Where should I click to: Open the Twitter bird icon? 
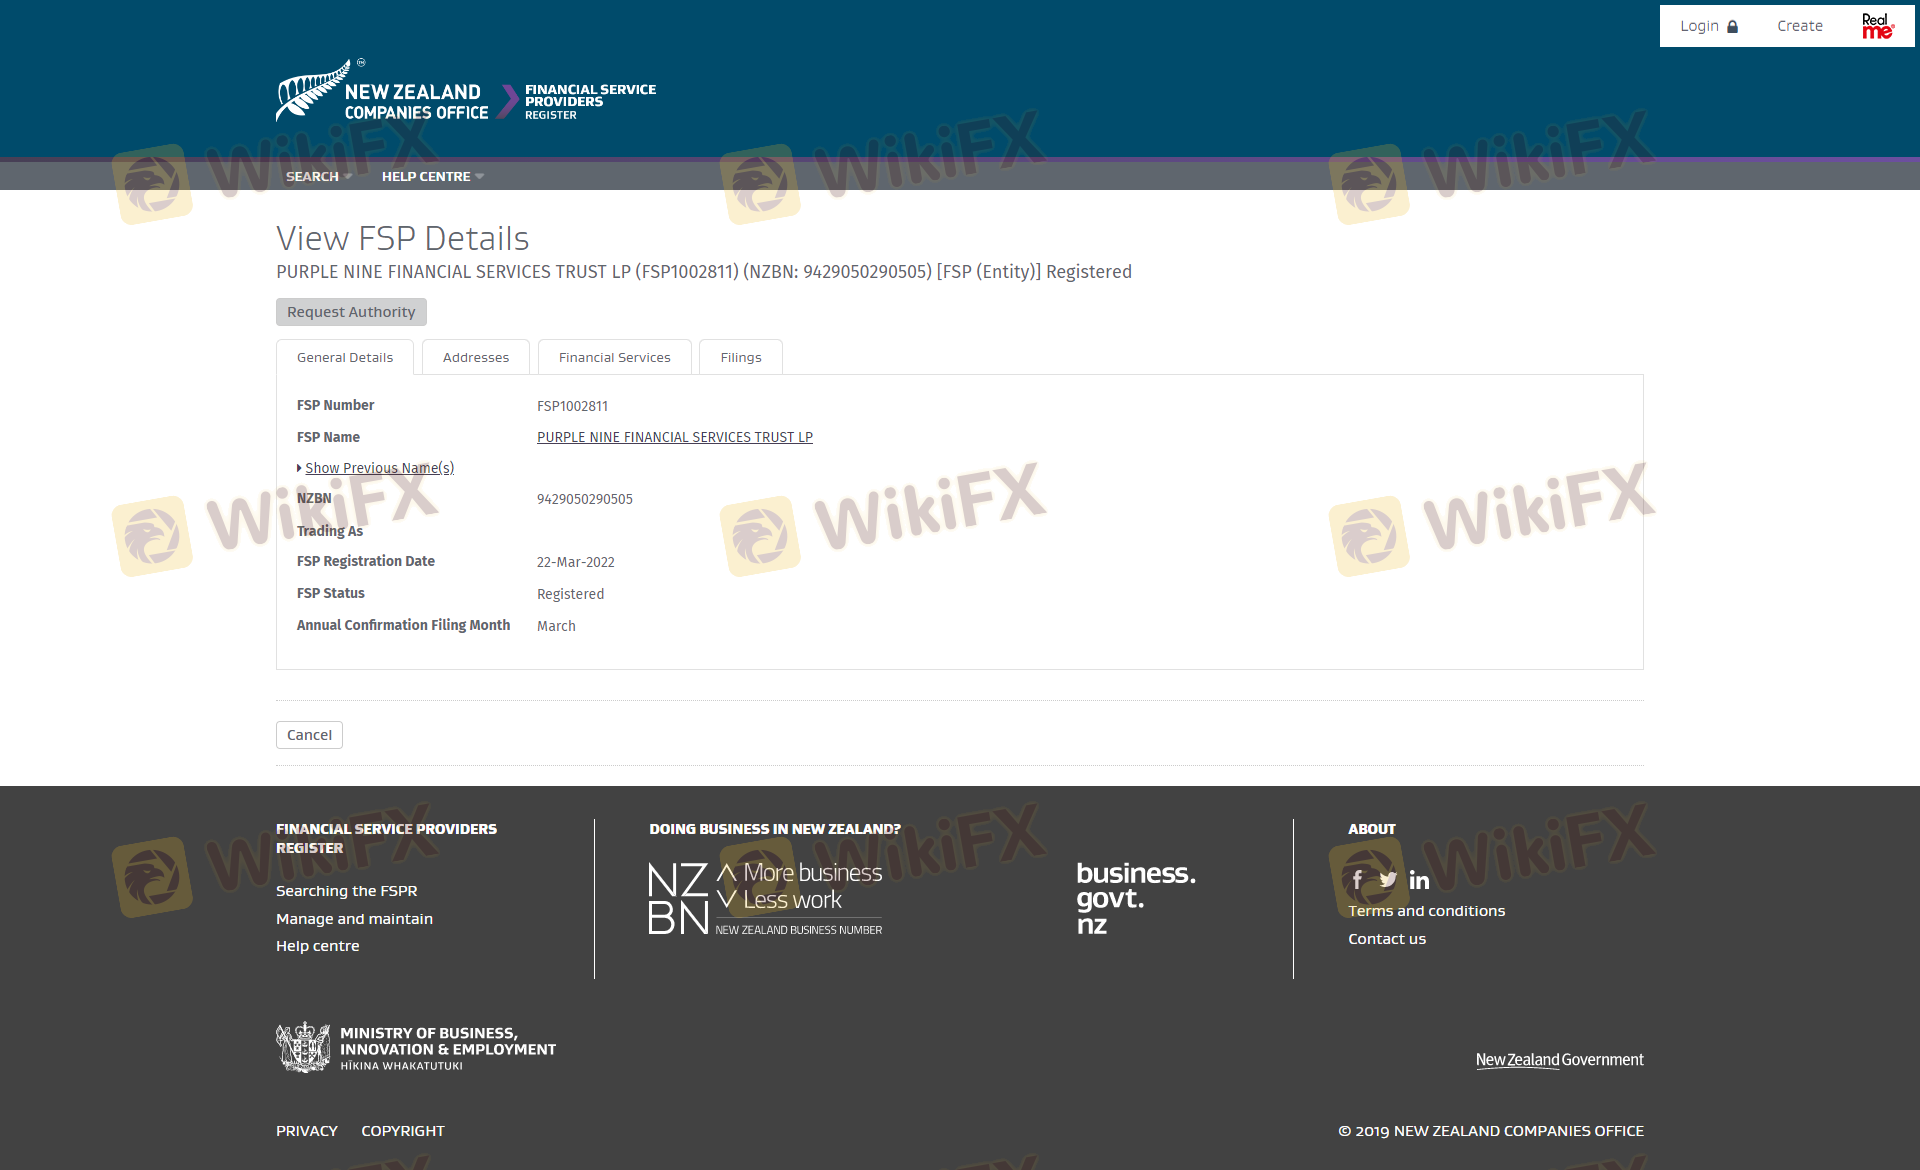(x=1388, y=880)
